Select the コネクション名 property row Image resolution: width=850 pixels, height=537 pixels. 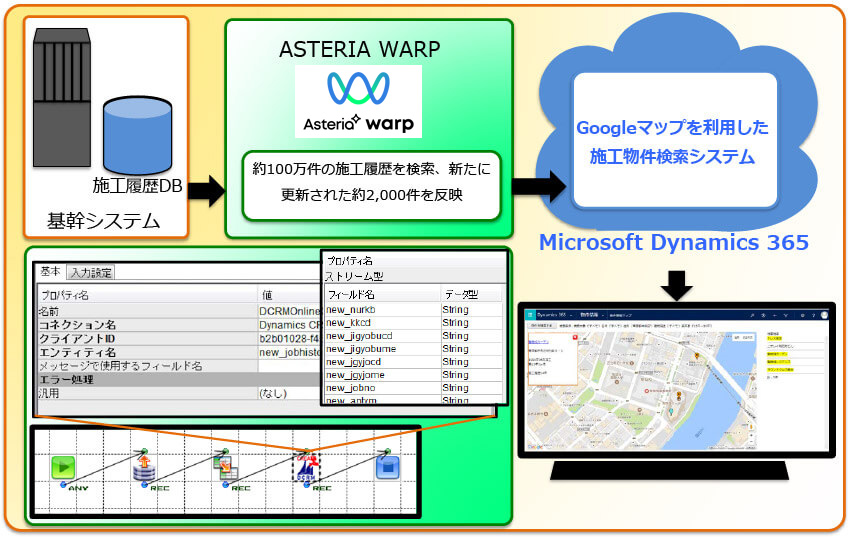point(179,325)
